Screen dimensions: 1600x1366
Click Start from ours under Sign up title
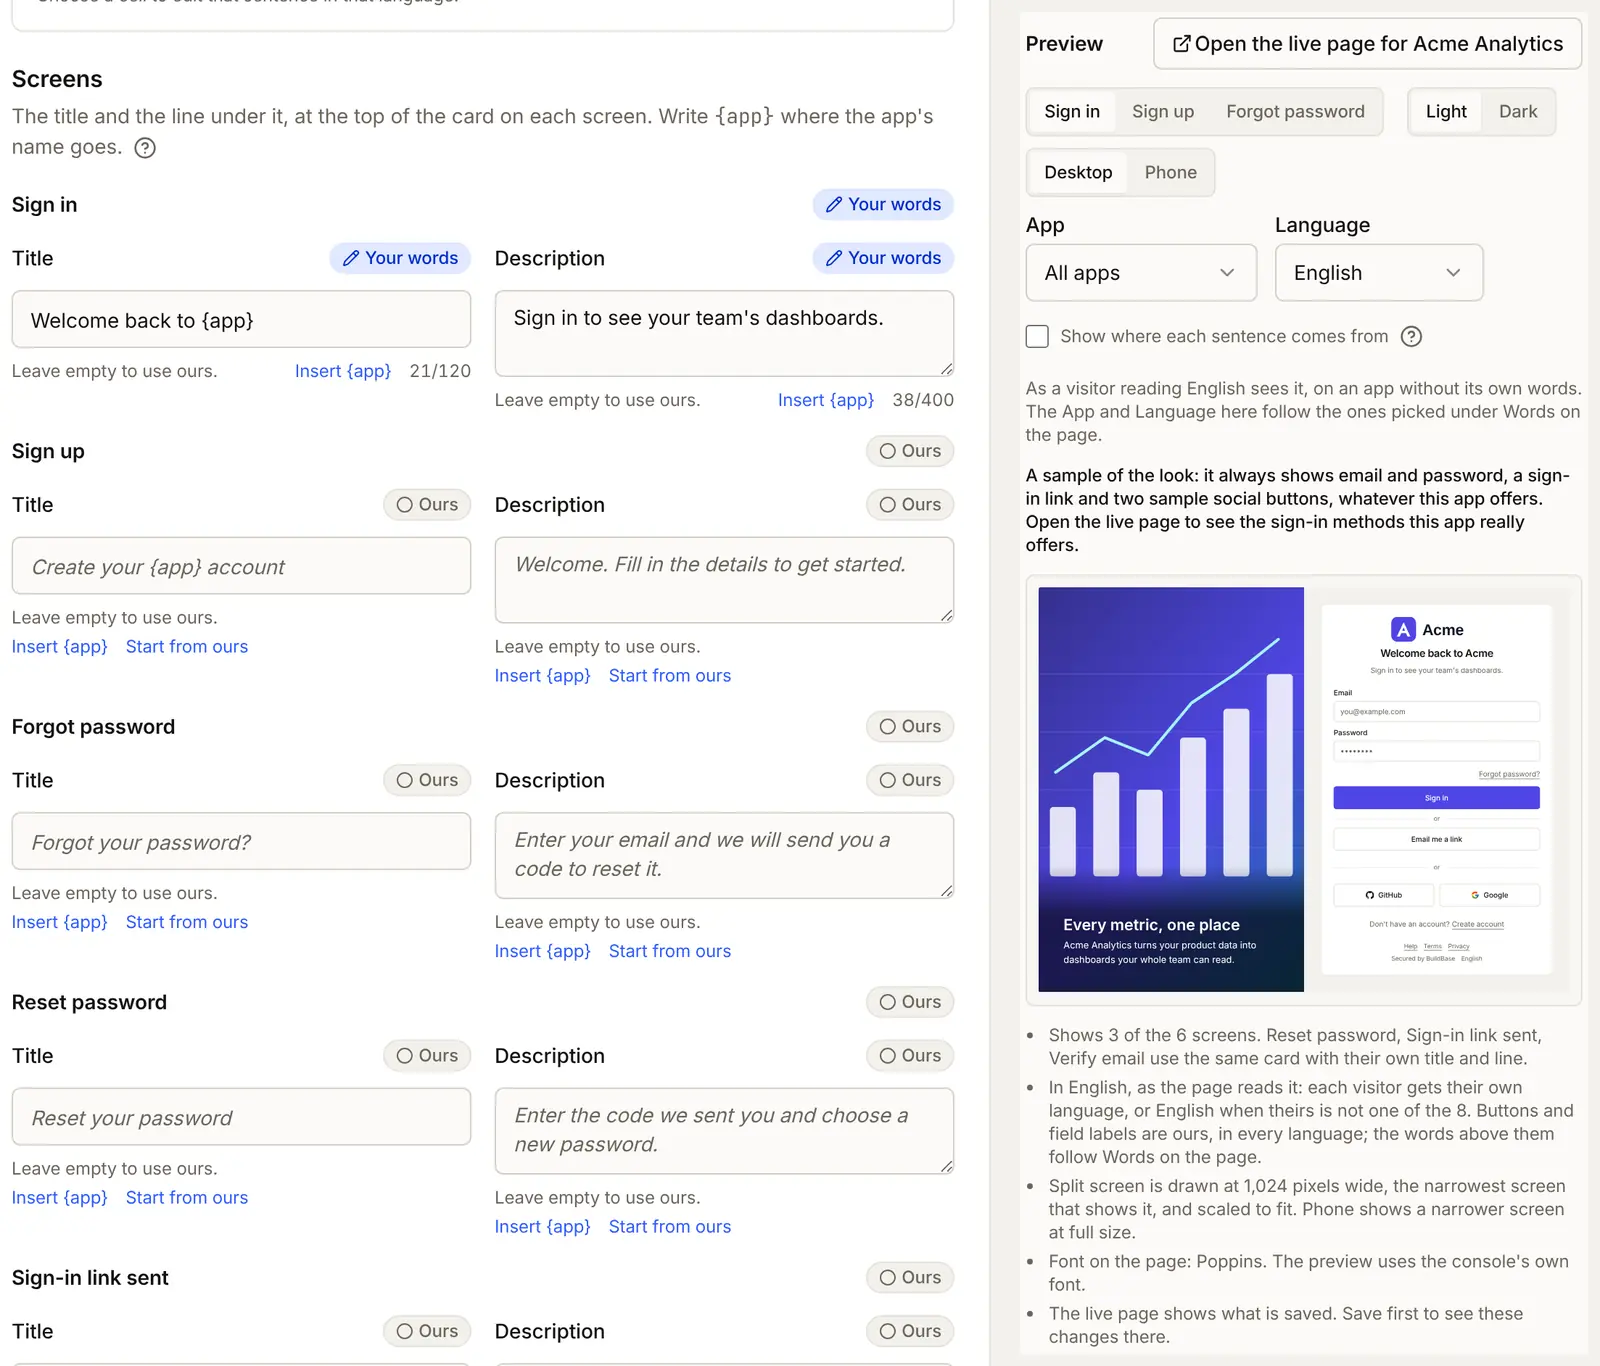pyautogui.click(x=187, y=647)
